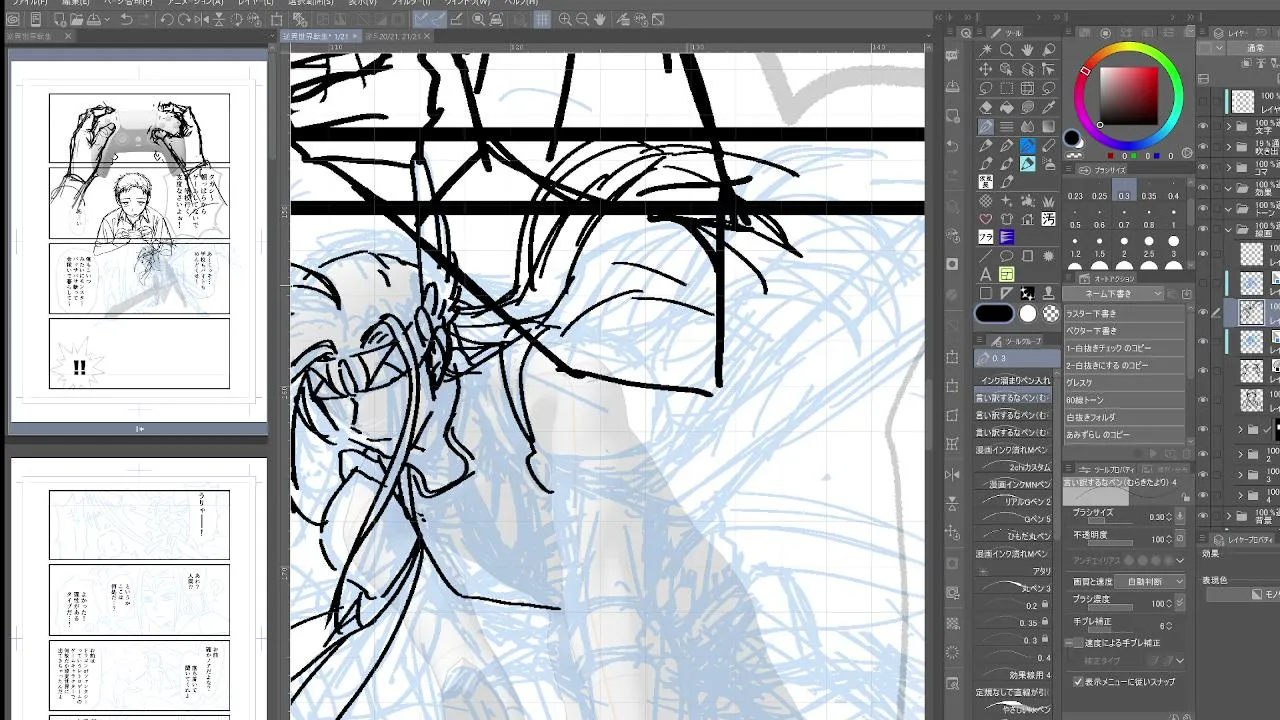Select the blue saturated lines tool
Viewport: 1280px width, 720px height.
[1006, 237]
